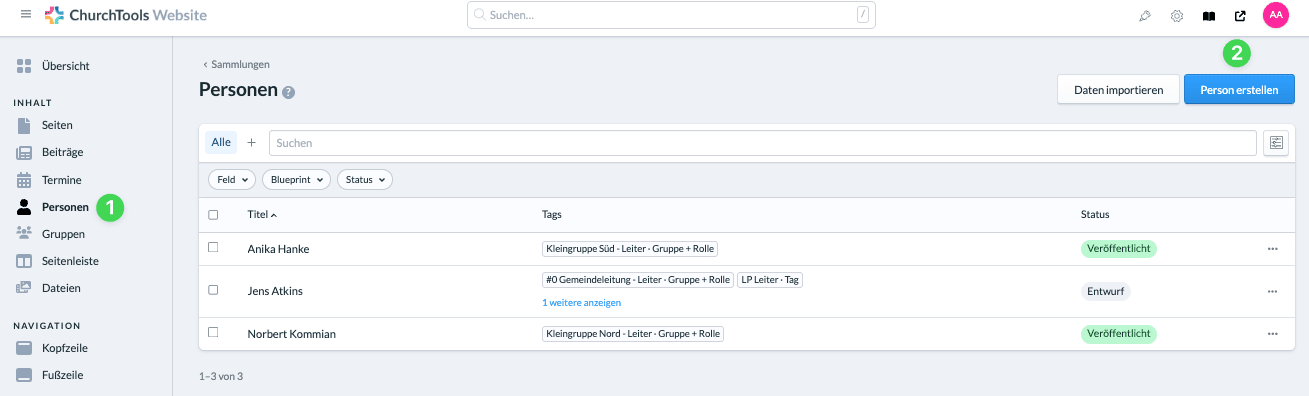Click the help icon beside Personen heading
Screen dimensions: 1309x396
(x=288, y=92)
